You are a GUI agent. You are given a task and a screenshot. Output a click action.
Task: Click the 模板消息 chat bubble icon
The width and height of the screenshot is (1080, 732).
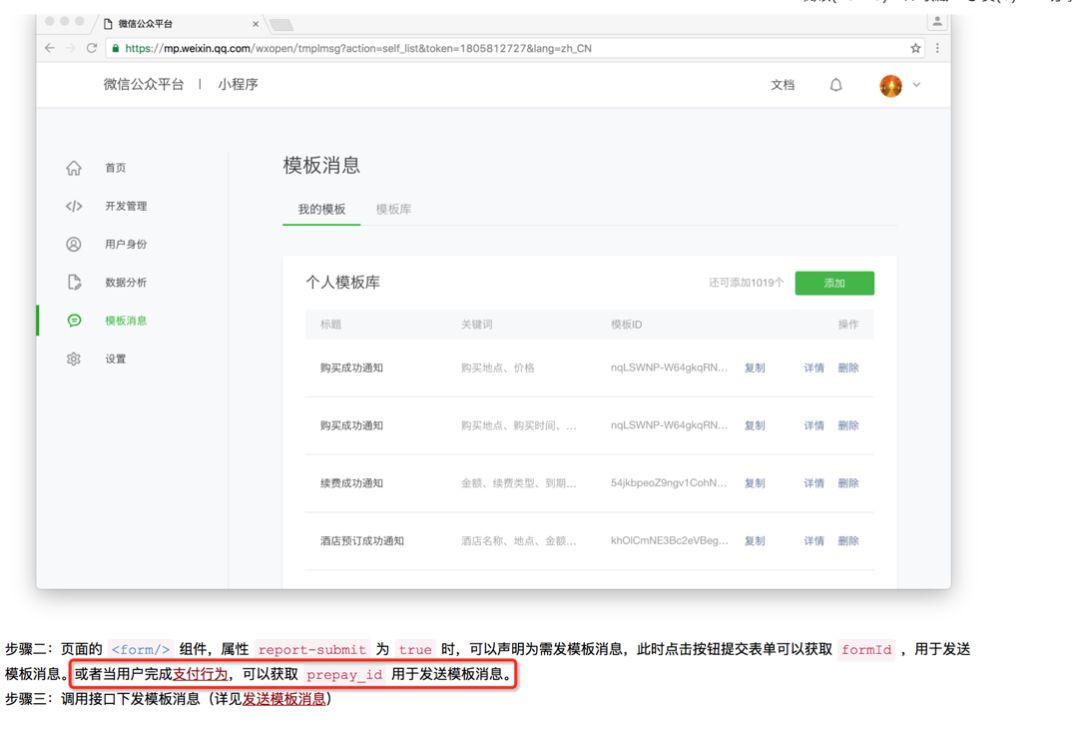tap(74, 320)
